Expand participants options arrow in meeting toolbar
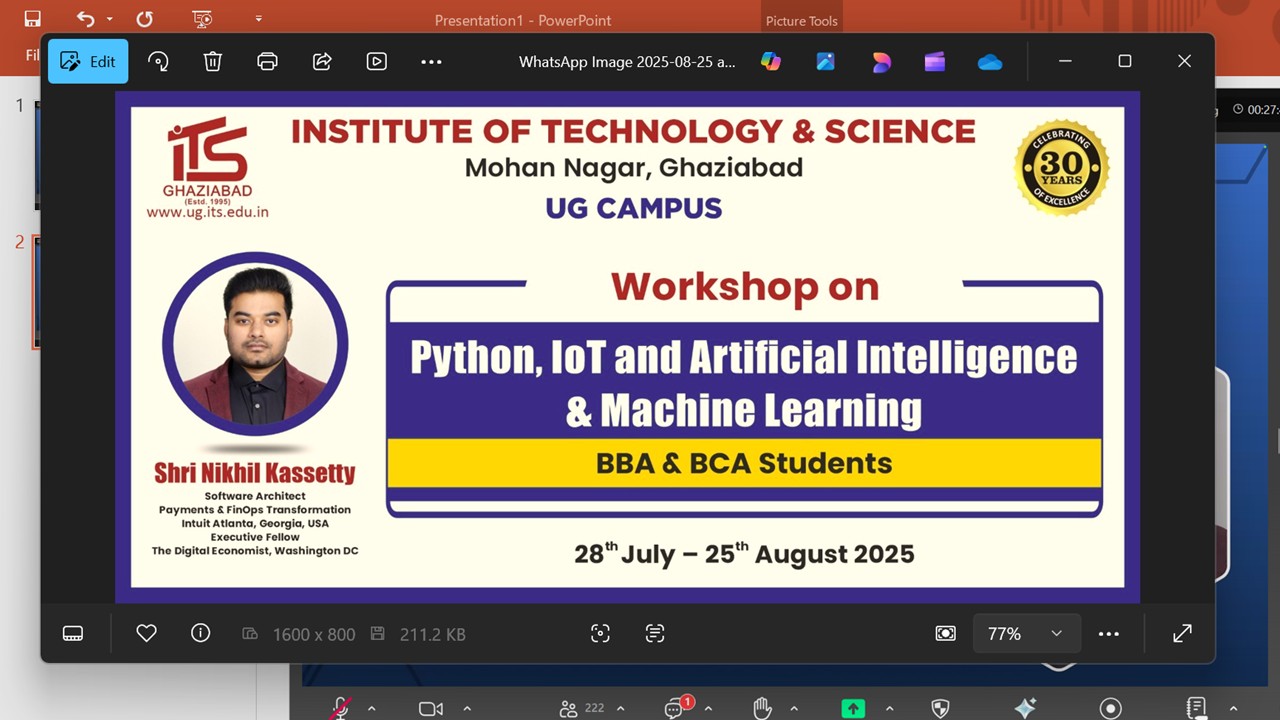The height and width of the screenshot is (720, 1280). [620, 708]
